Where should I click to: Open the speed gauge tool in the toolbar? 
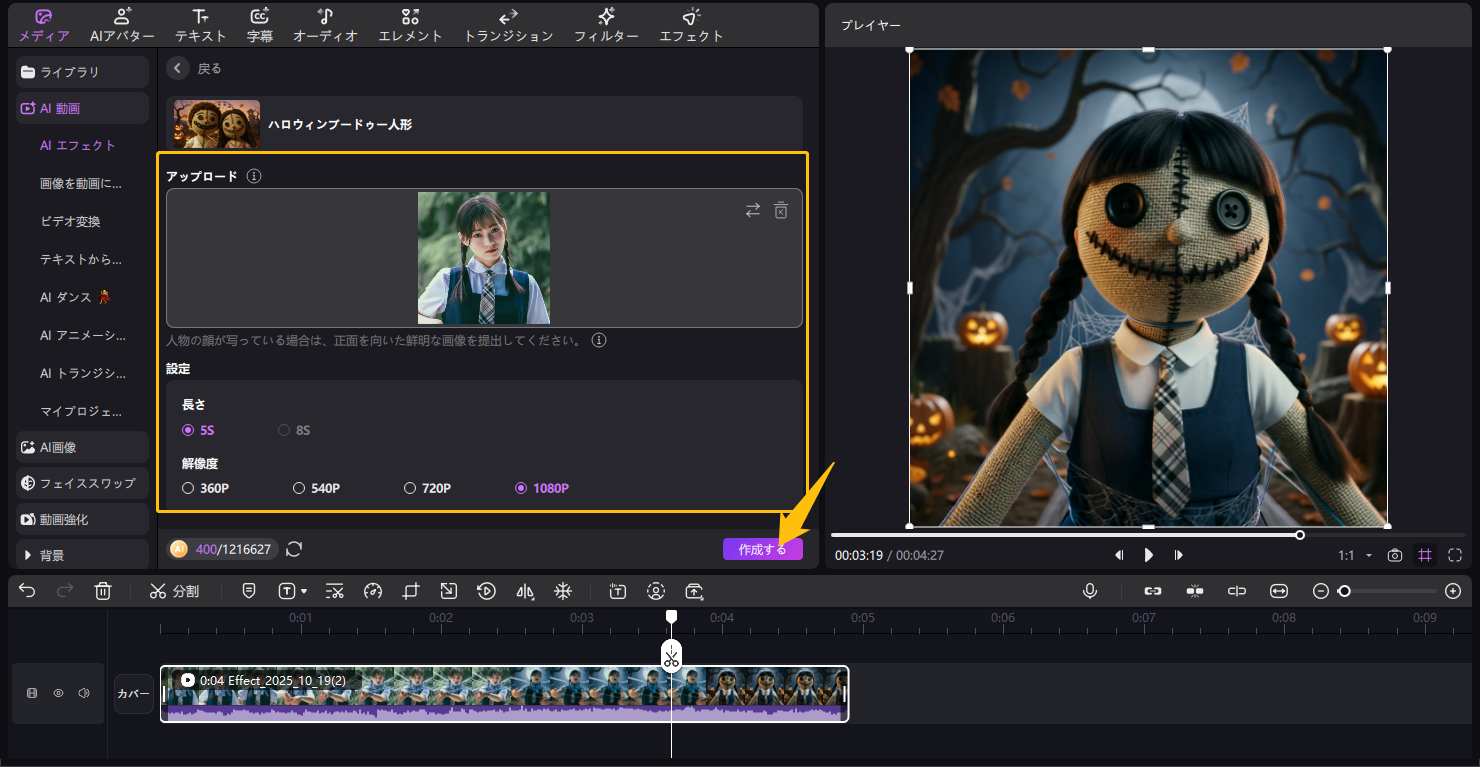point(373,591)
